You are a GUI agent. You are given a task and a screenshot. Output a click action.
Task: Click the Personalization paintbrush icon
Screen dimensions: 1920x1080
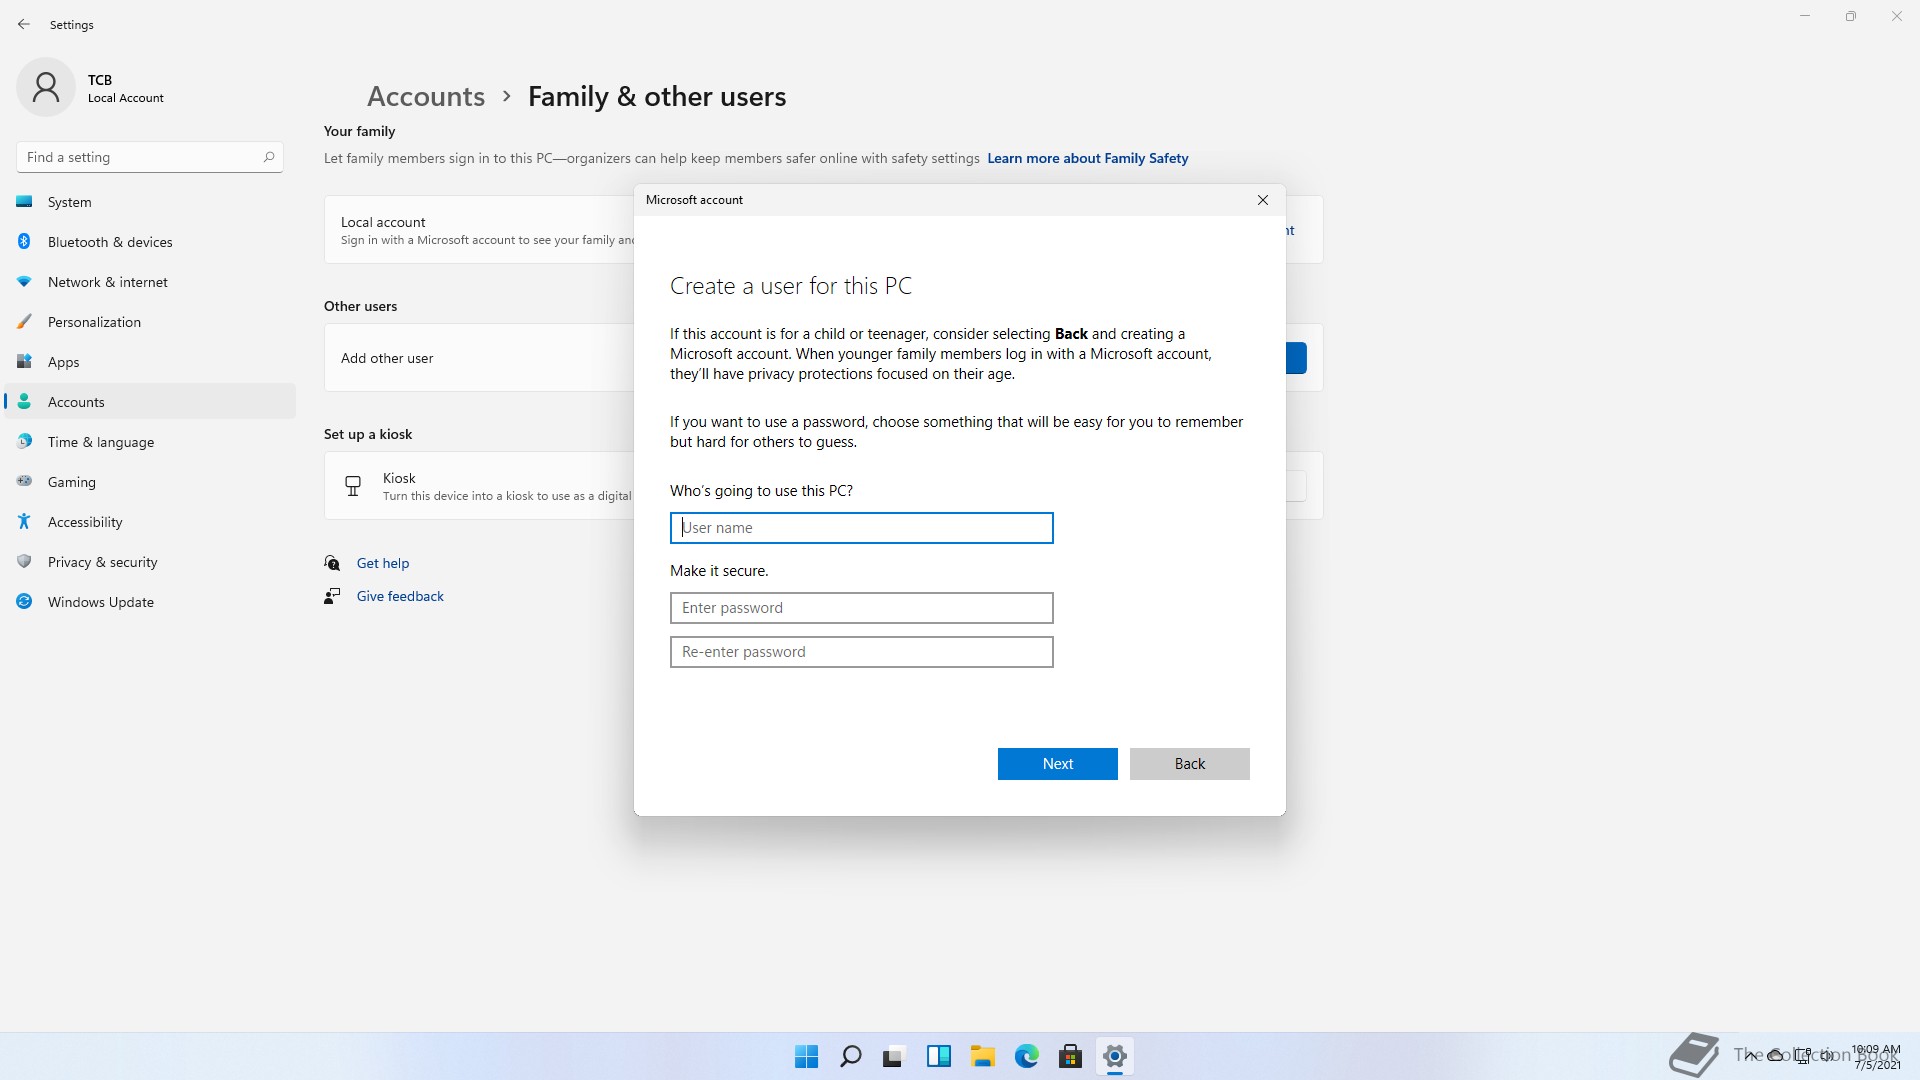pyautogui.click(x=24, y=322)
